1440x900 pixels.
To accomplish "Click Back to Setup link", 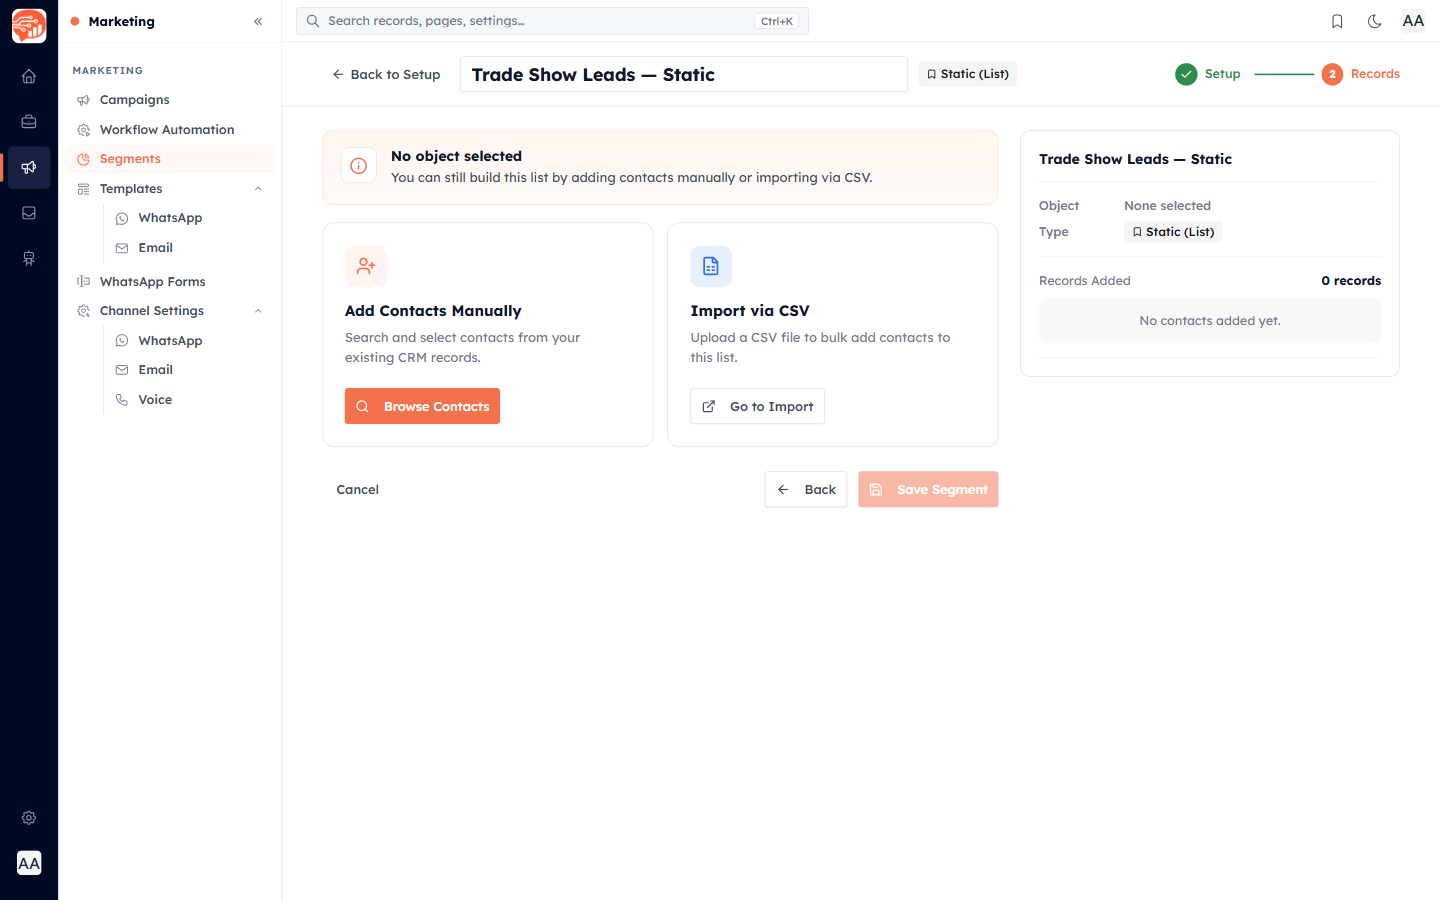I will tap(386, 74).
